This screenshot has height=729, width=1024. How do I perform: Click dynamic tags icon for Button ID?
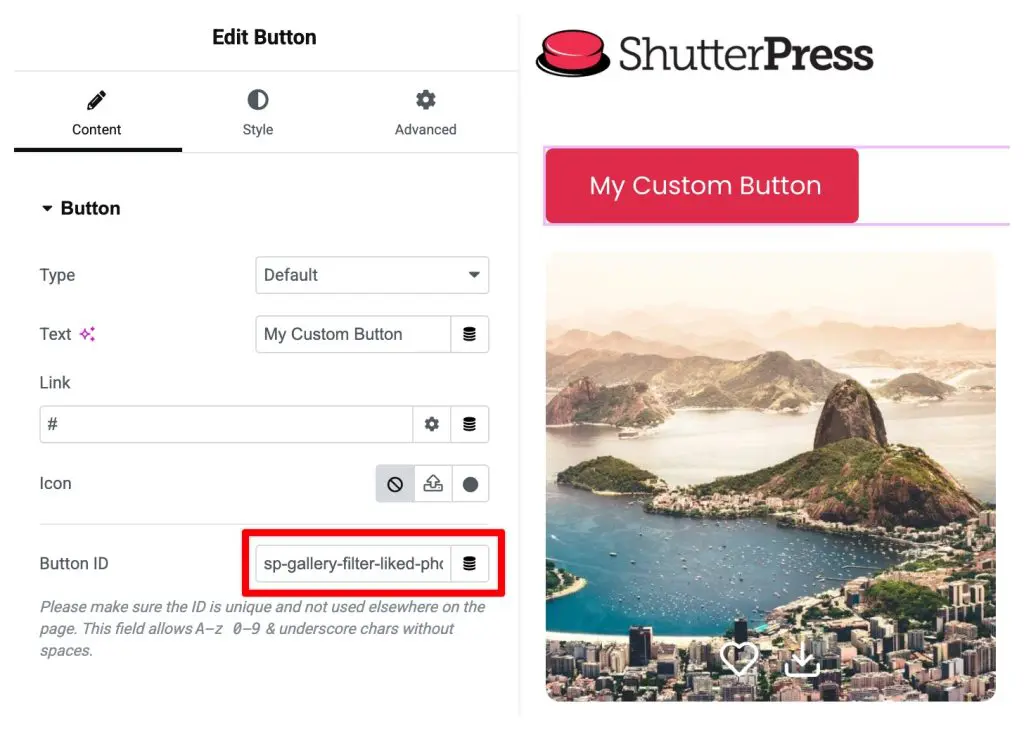(470, 563)
